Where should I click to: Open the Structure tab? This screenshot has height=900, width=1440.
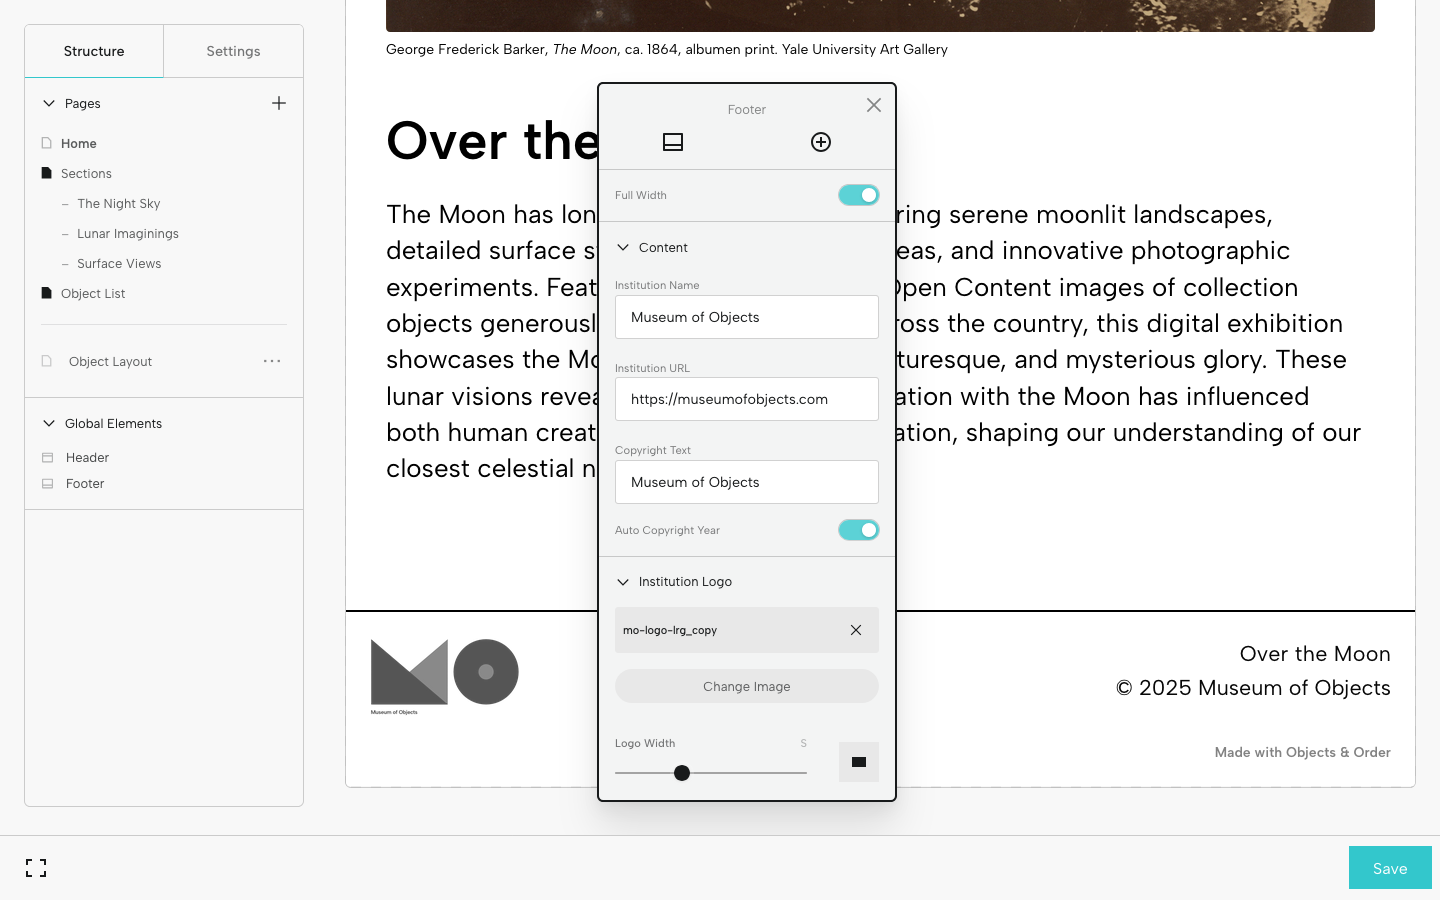pyautogui.click(x=93, y=50)
